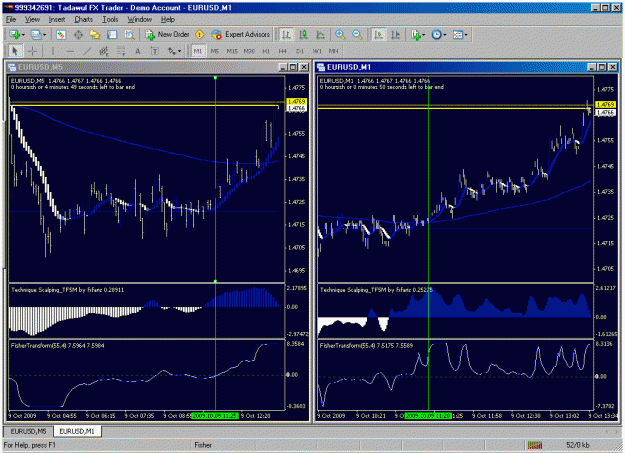
Task: Select the Text tool labeled A
Action: pos(138,51)
